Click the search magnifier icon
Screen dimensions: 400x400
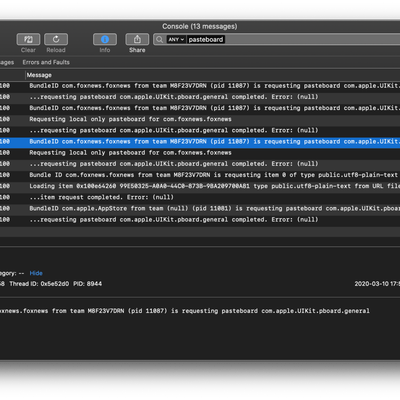160,40
